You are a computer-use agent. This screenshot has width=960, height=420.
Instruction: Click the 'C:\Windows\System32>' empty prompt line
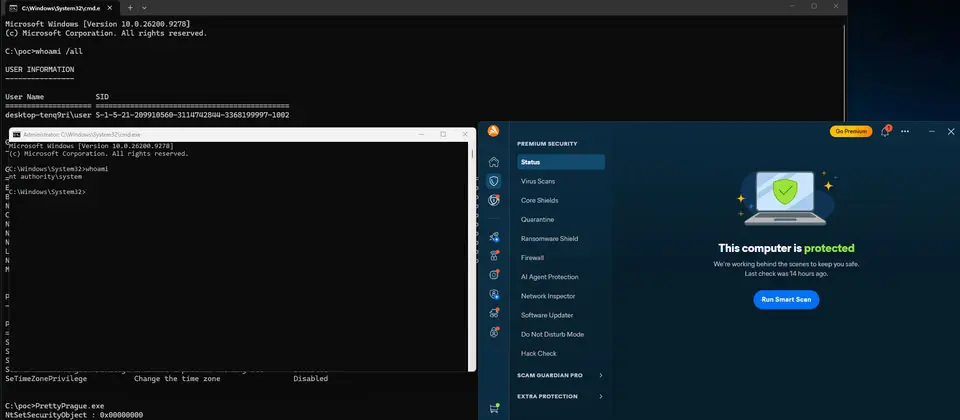point(47,192)
